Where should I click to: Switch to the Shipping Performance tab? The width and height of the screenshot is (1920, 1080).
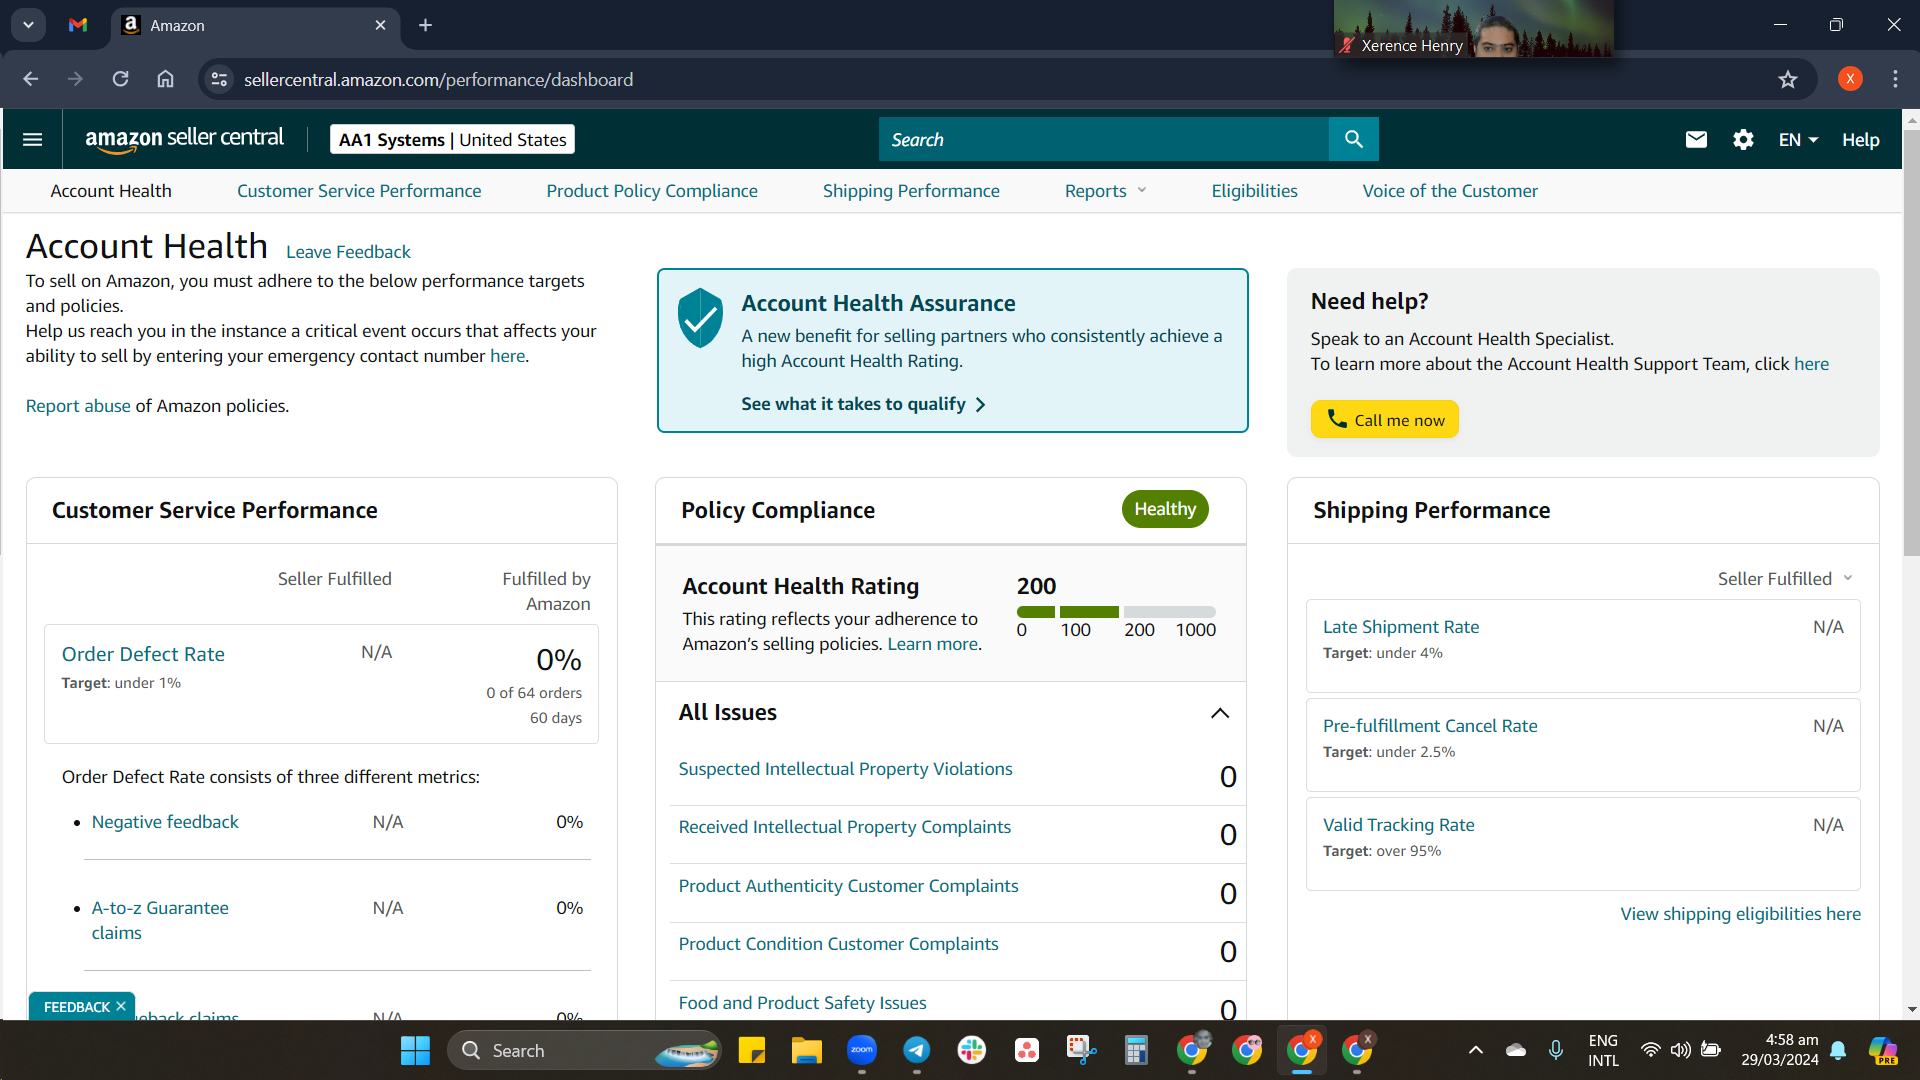point(911,191)
